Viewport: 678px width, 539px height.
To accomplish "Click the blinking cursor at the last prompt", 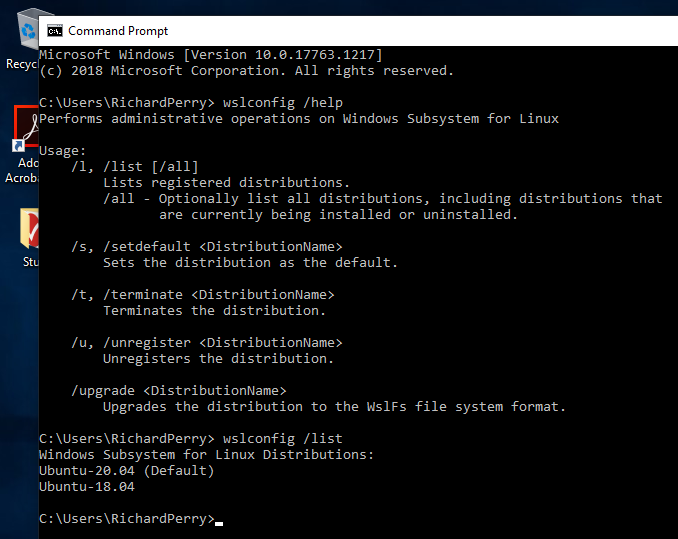I will click(x=219, y=520).
